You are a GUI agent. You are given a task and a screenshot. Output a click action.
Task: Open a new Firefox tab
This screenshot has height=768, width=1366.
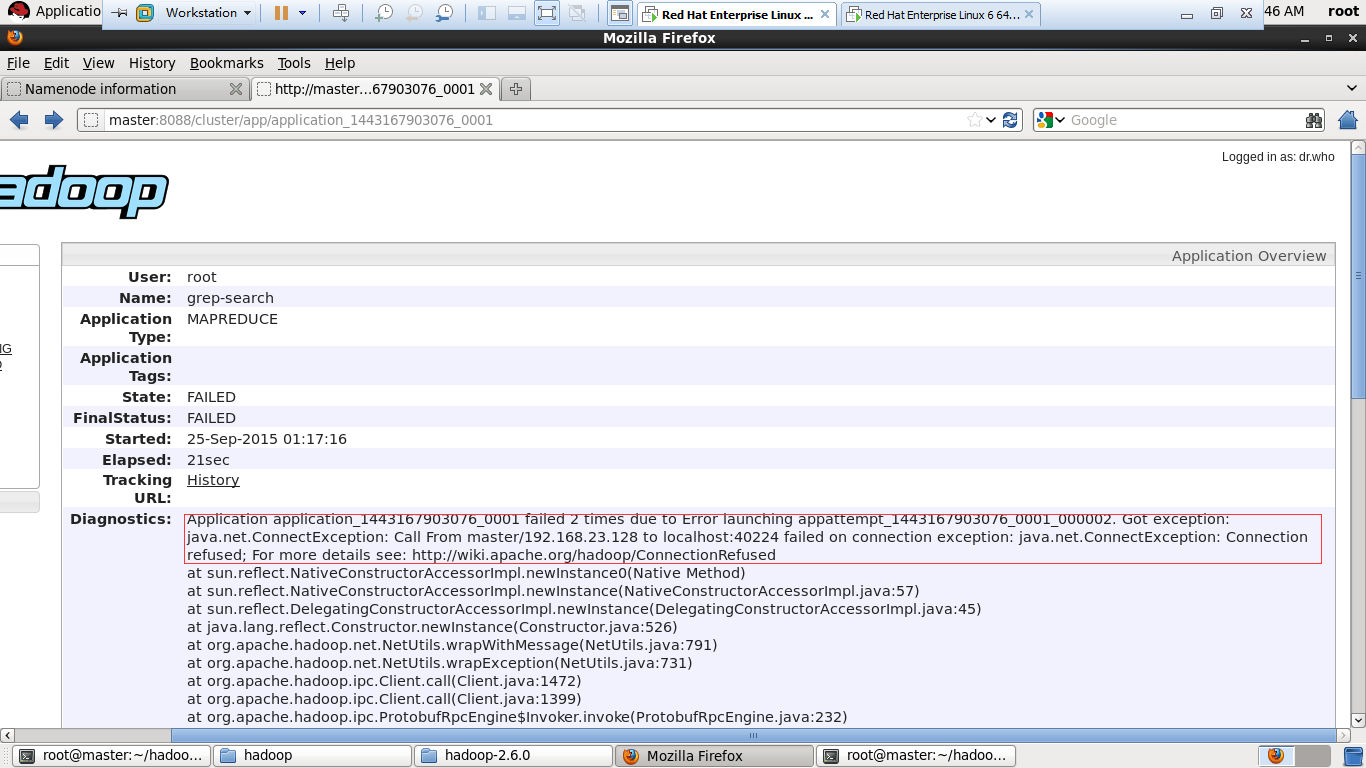coord(516,89)
